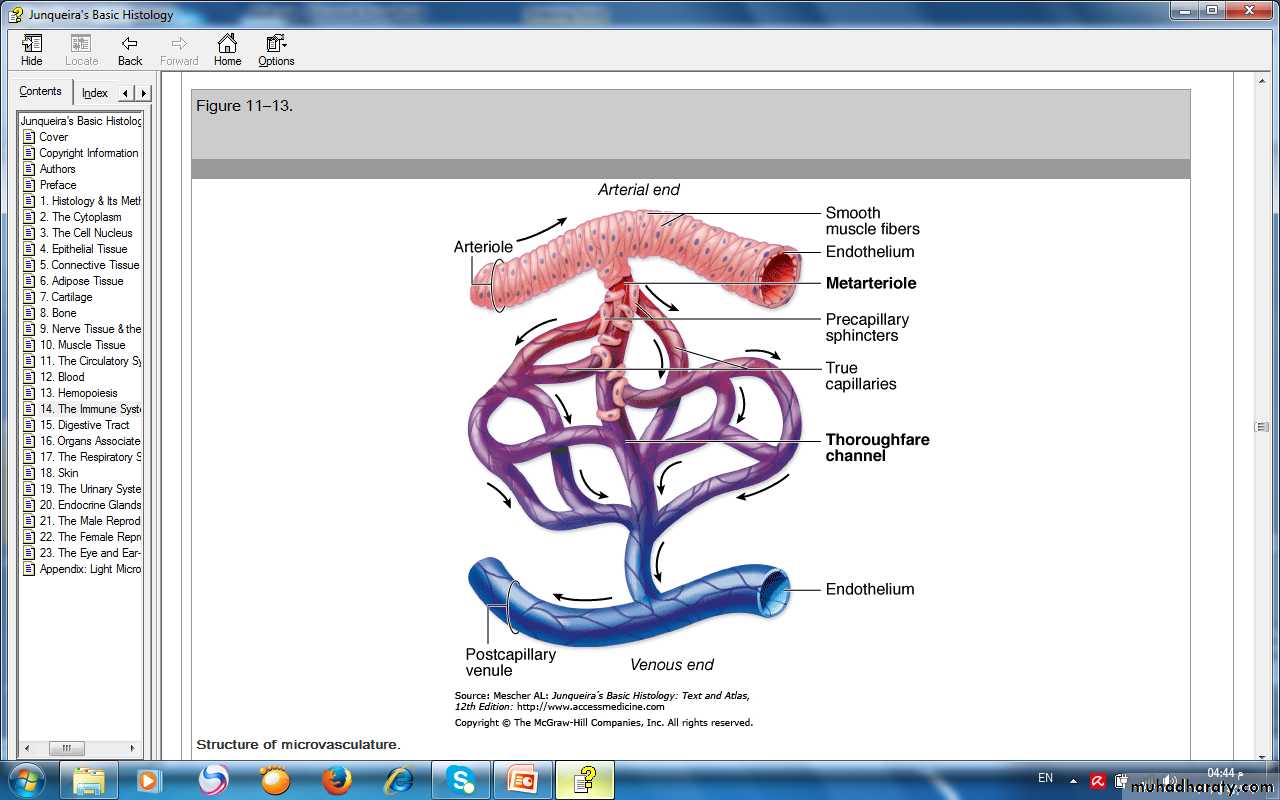Open the 4. Epithelial Tissue chapter
The height and width of the screenshot is (800, 1280).
[x=83, y=249]
